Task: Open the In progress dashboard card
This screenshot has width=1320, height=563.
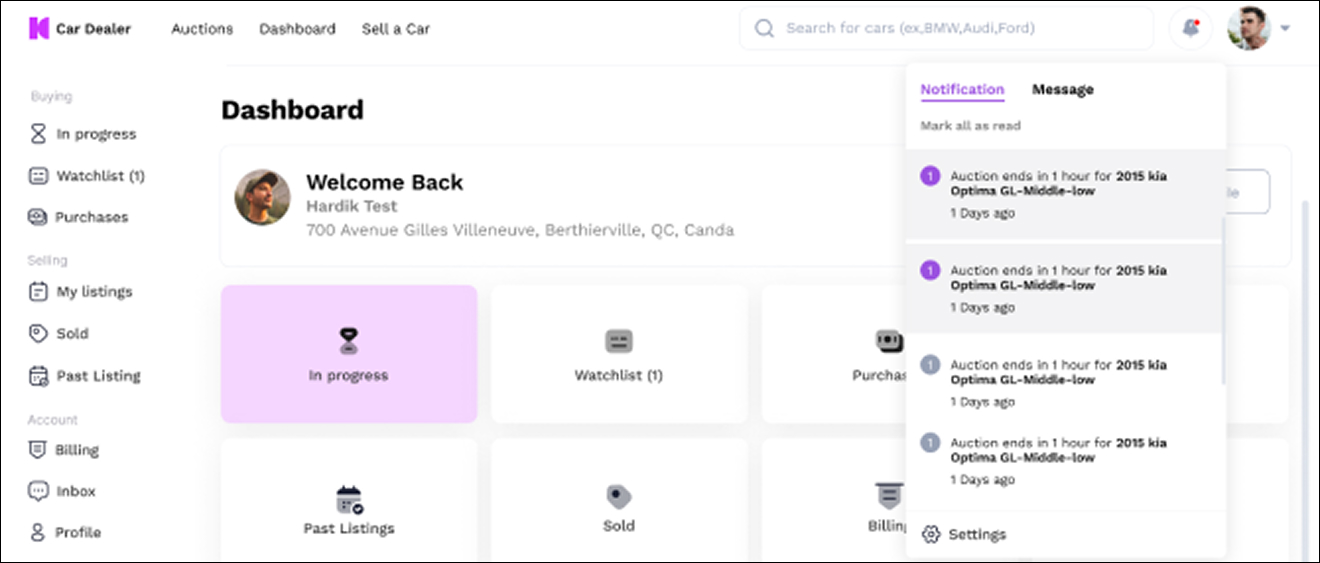Action: tap(349, 354)
